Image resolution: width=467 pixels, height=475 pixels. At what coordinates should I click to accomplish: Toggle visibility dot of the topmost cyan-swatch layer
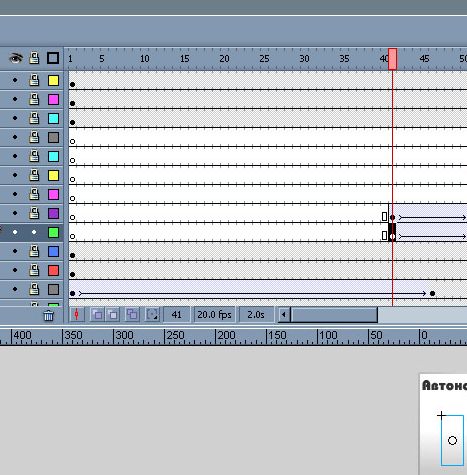click(15, 118)
